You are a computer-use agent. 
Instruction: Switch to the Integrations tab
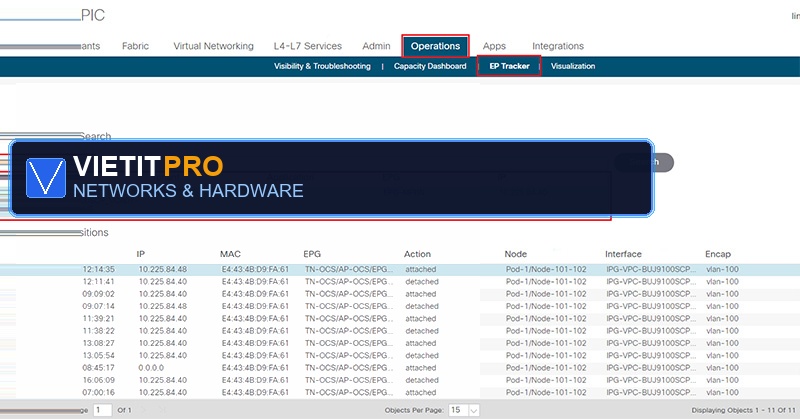[x=558, y=46]
